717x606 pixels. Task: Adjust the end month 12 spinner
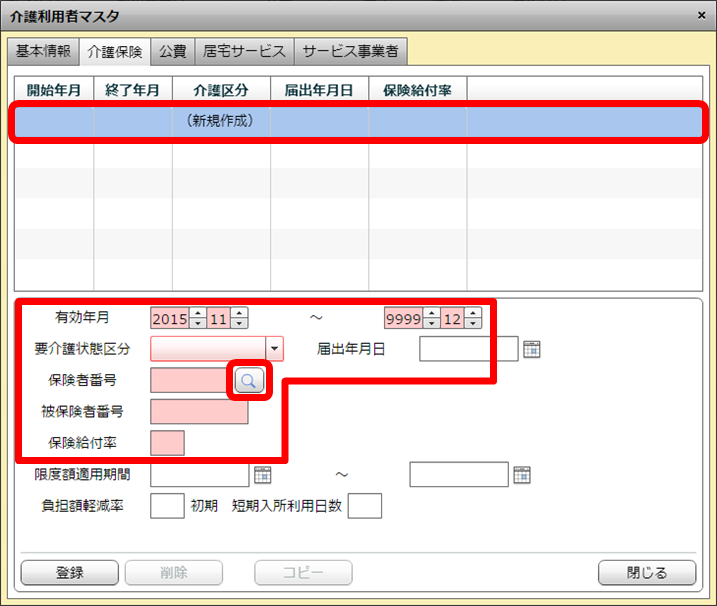(473, 319)
